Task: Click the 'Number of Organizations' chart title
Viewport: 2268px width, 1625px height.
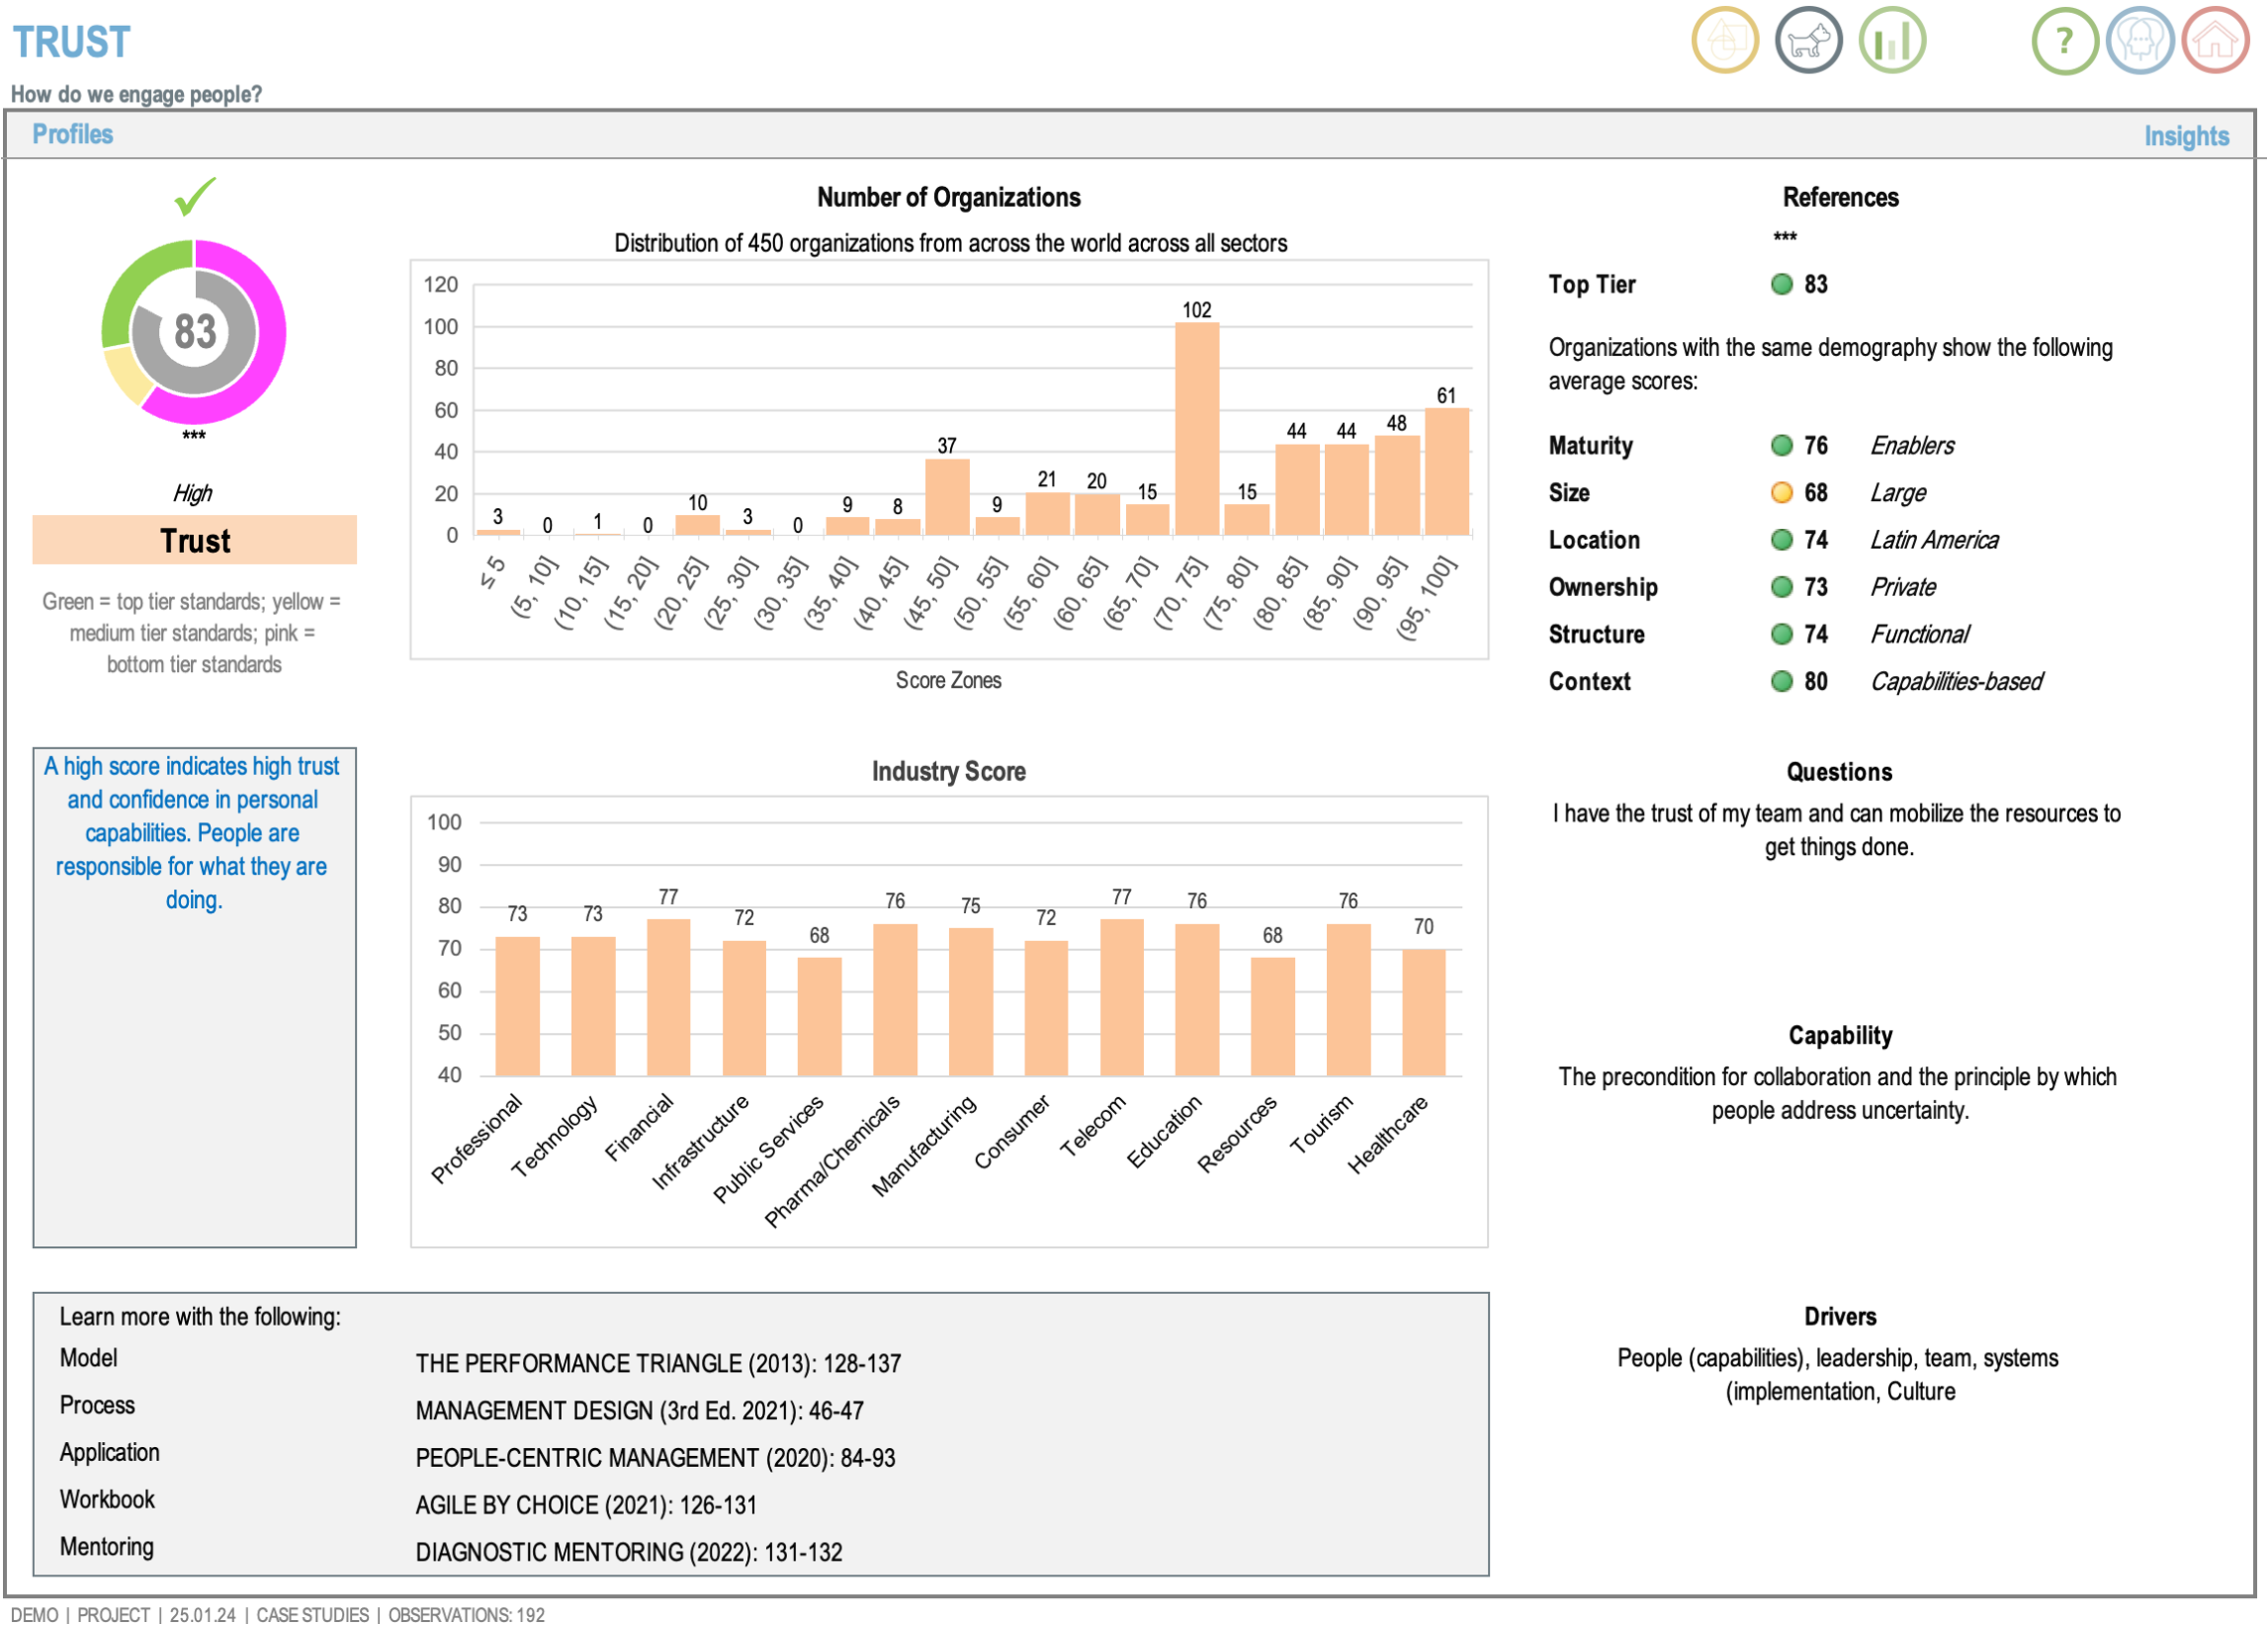Action: tap(948, 197)
